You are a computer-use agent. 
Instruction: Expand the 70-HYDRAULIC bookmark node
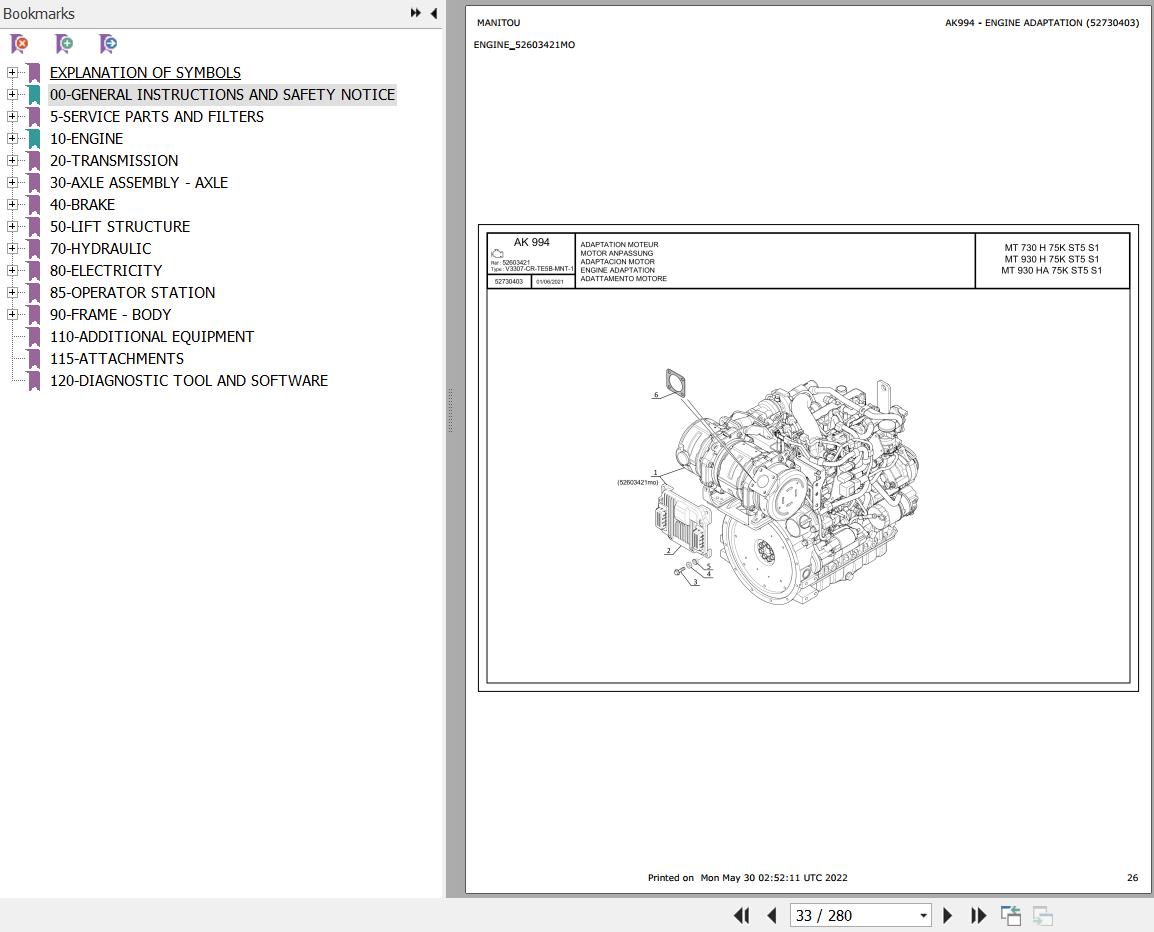coord(12,249)
